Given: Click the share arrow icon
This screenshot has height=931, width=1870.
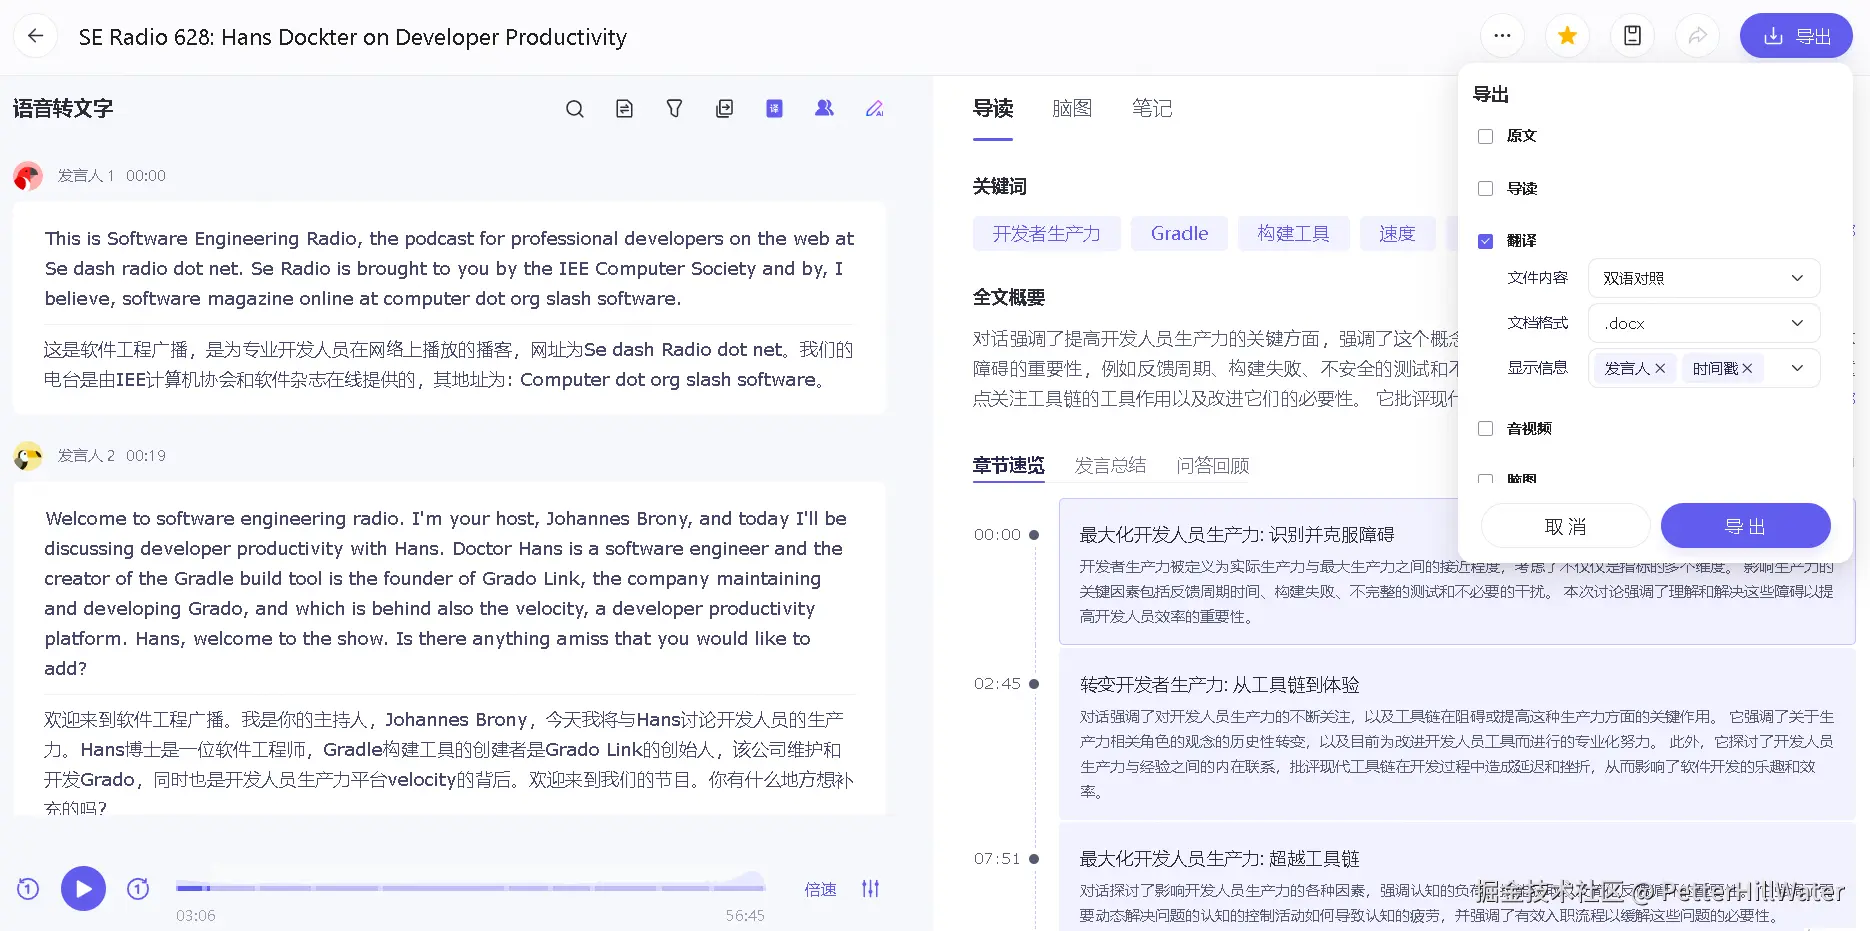Looking at the screenshot, I should pos(1697,36).
